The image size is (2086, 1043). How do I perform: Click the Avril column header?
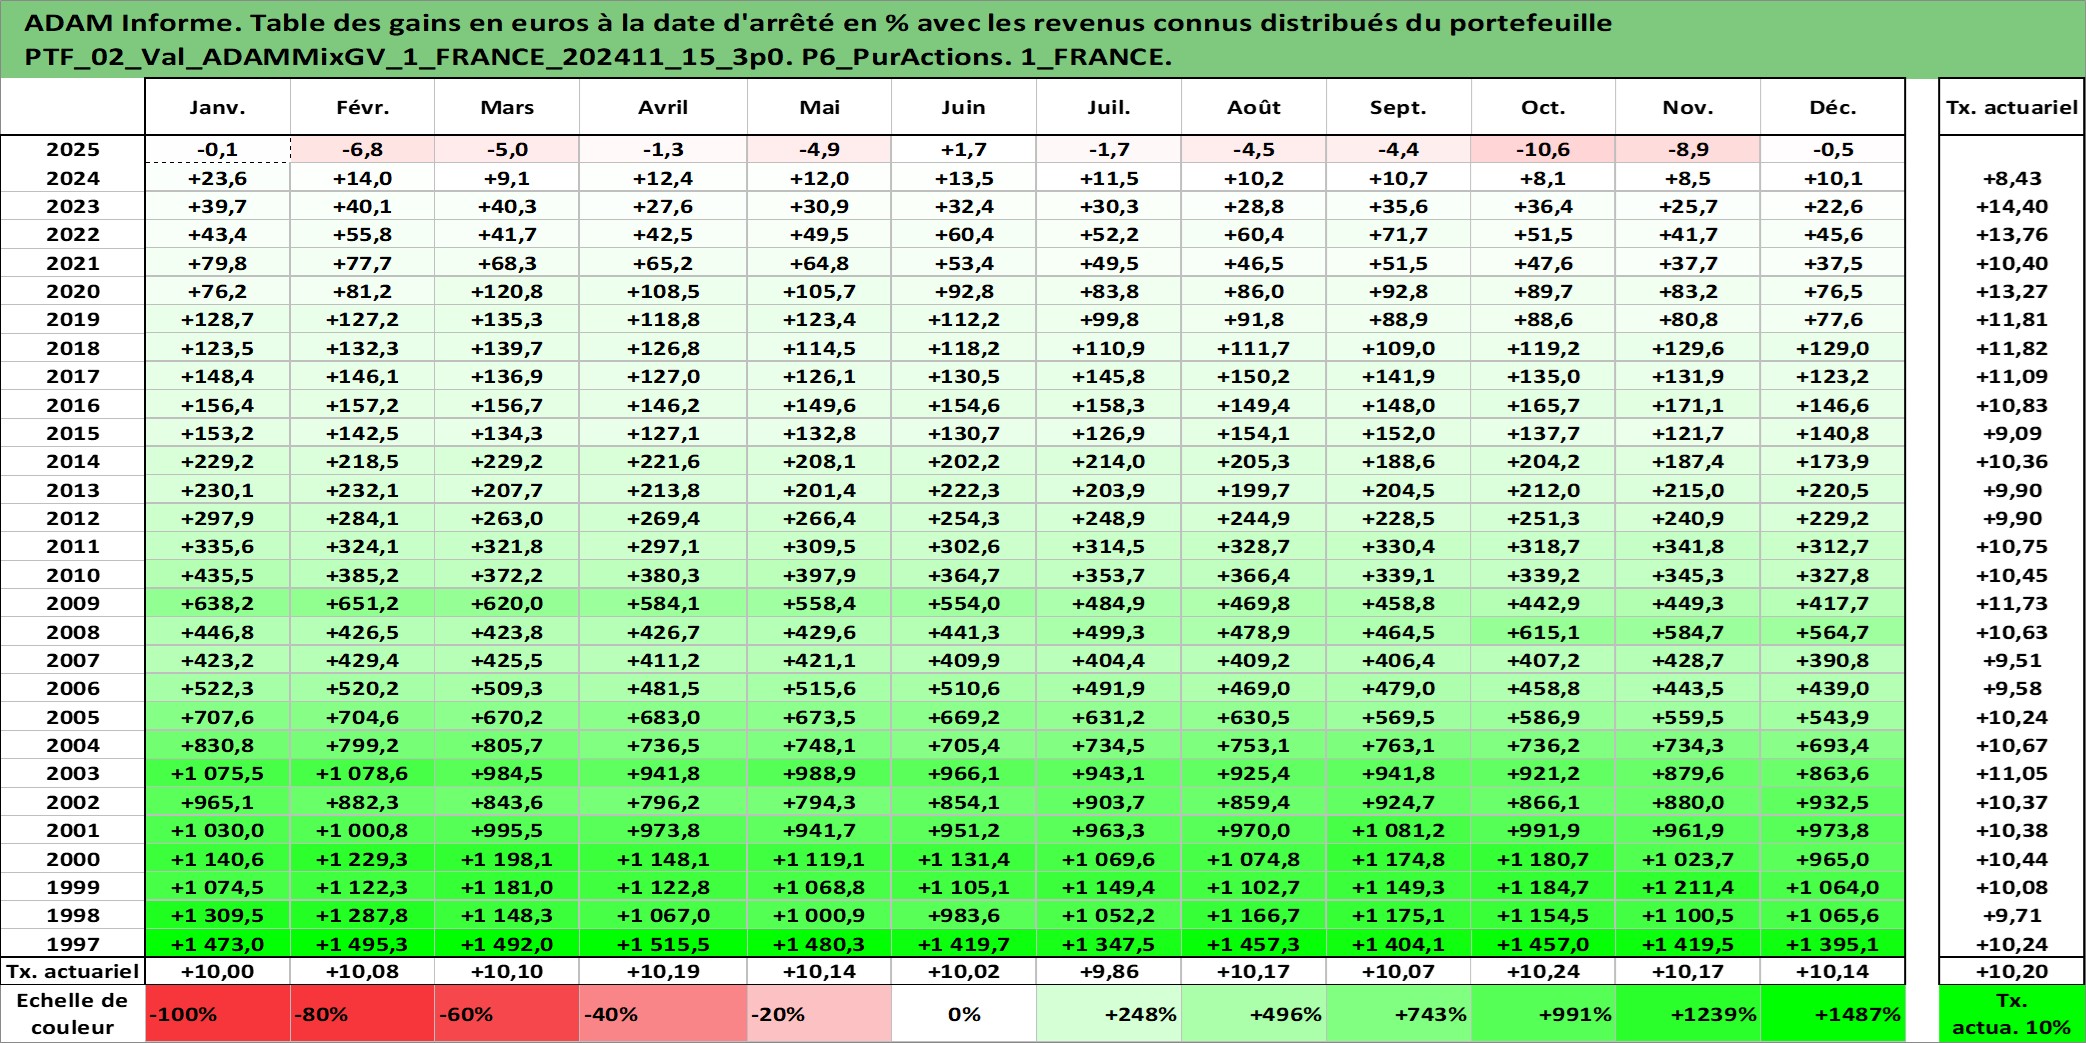663,107
